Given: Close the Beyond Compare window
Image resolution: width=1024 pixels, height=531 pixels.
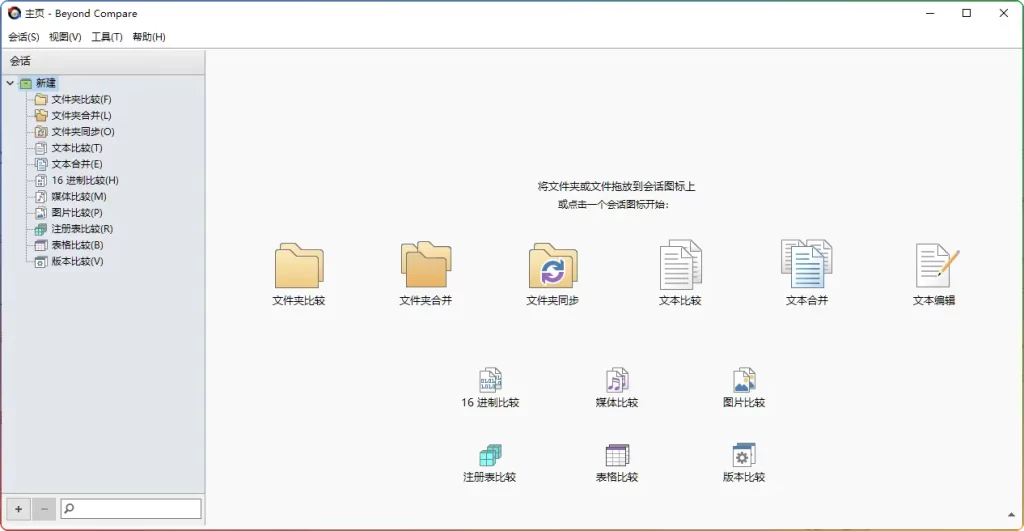Looking at the screenshot, I should click(x=1004, y=13).
